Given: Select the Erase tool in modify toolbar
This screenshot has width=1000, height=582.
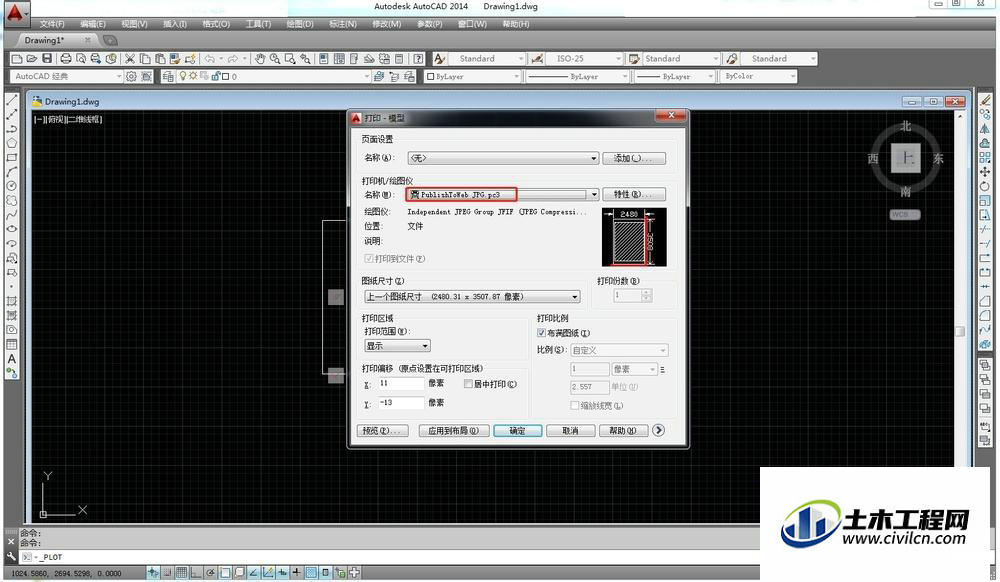Looking at the screenshot, I should coord(985,100).
